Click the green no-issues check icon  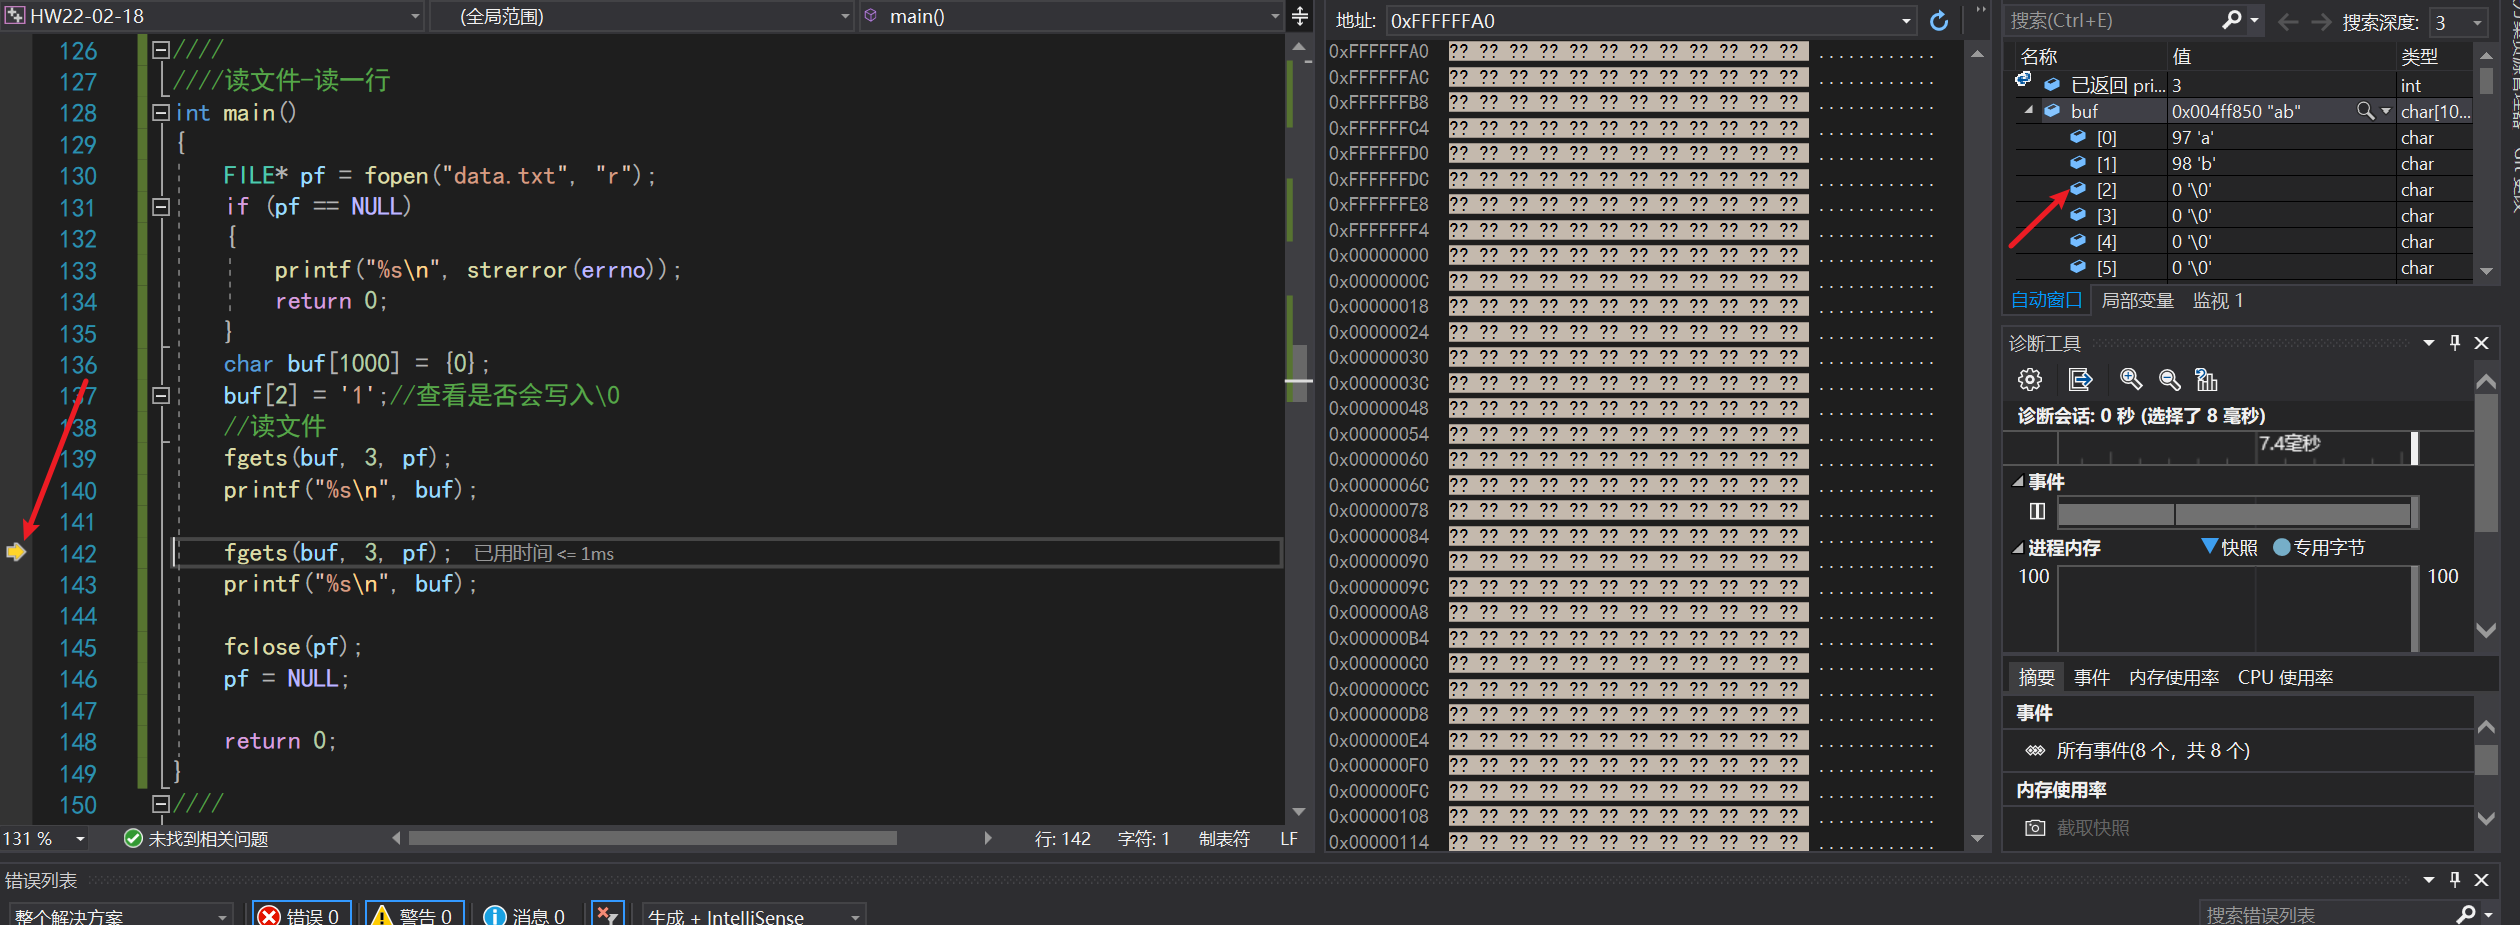133,838
